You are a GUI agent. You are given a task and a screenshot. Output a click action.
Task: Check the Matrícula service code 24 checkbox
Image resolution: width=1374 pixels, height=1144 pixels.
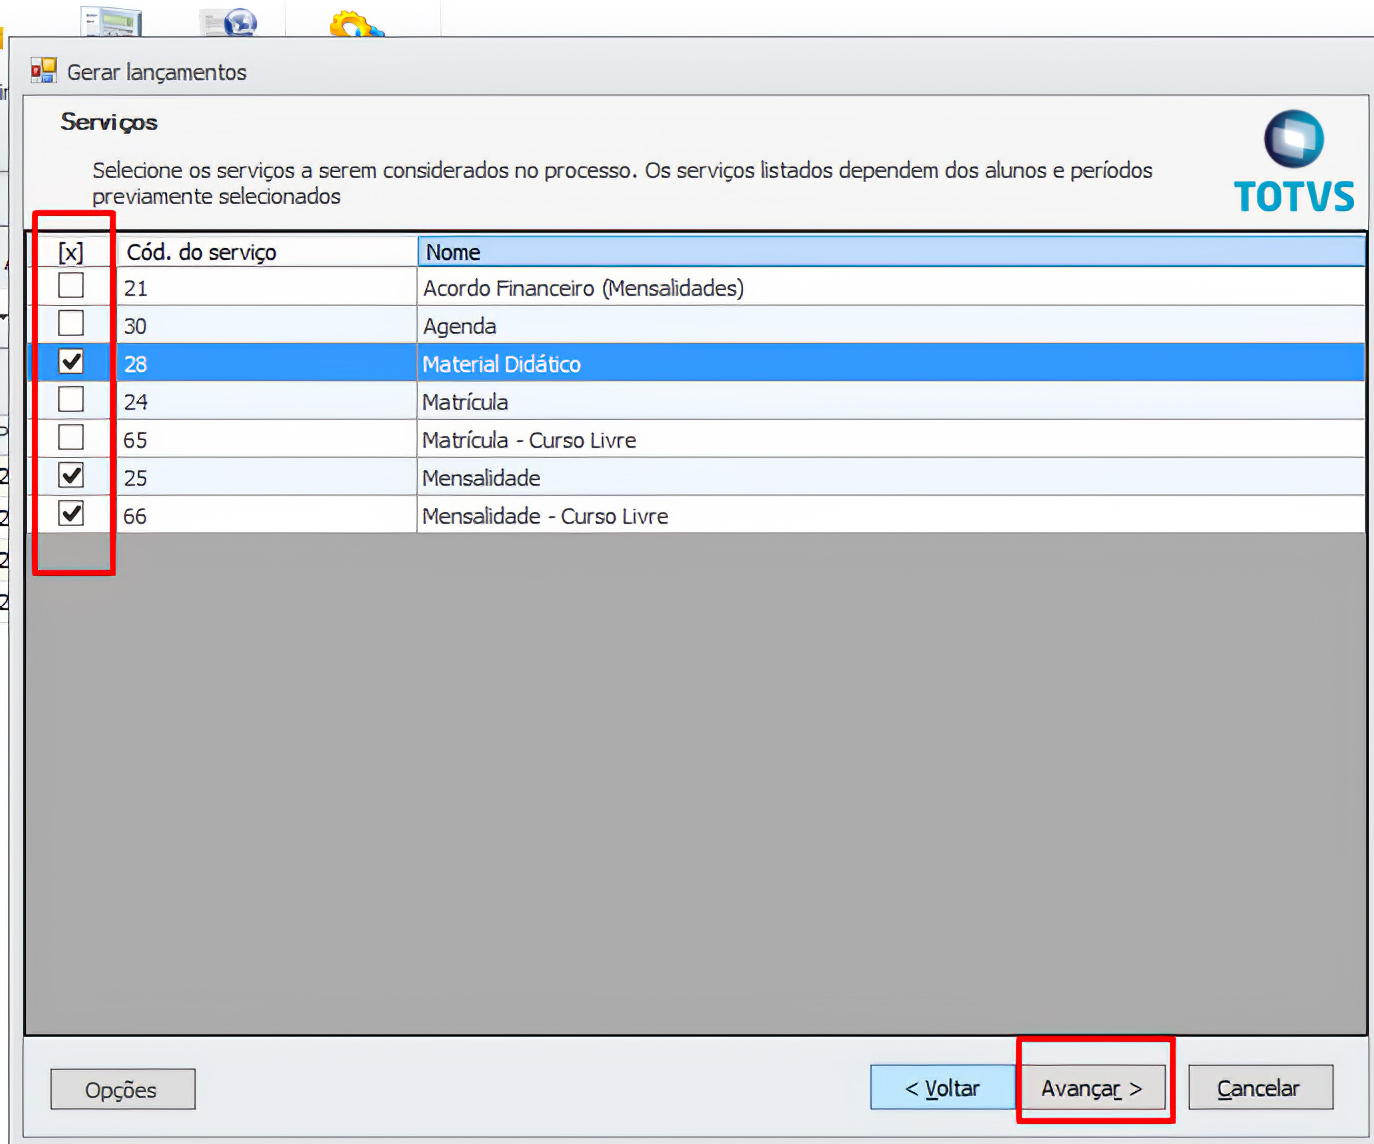coord(71,400)
